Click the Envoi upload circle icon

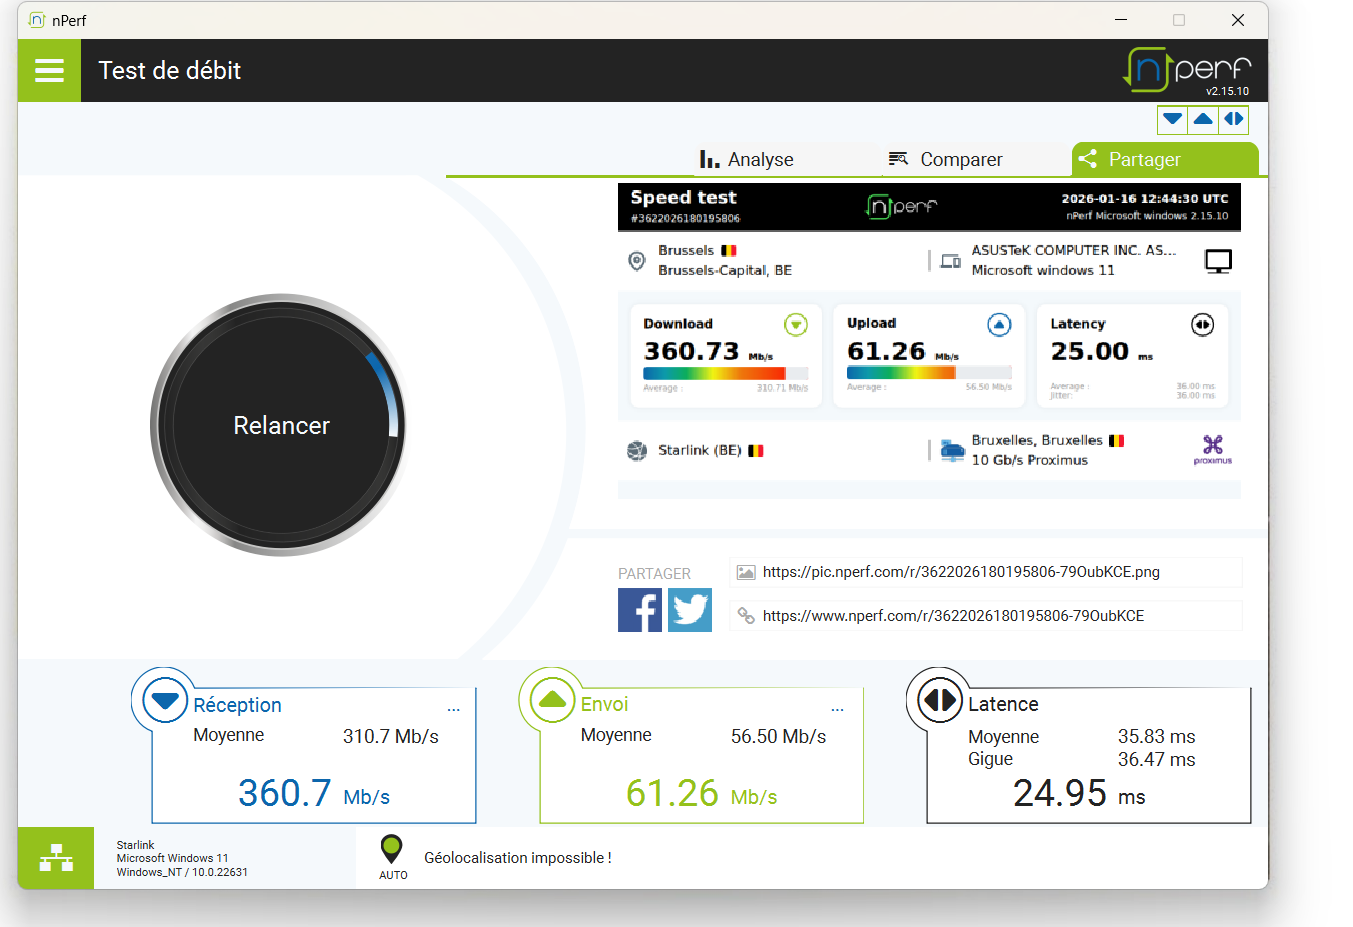click(x=552, y=701)
